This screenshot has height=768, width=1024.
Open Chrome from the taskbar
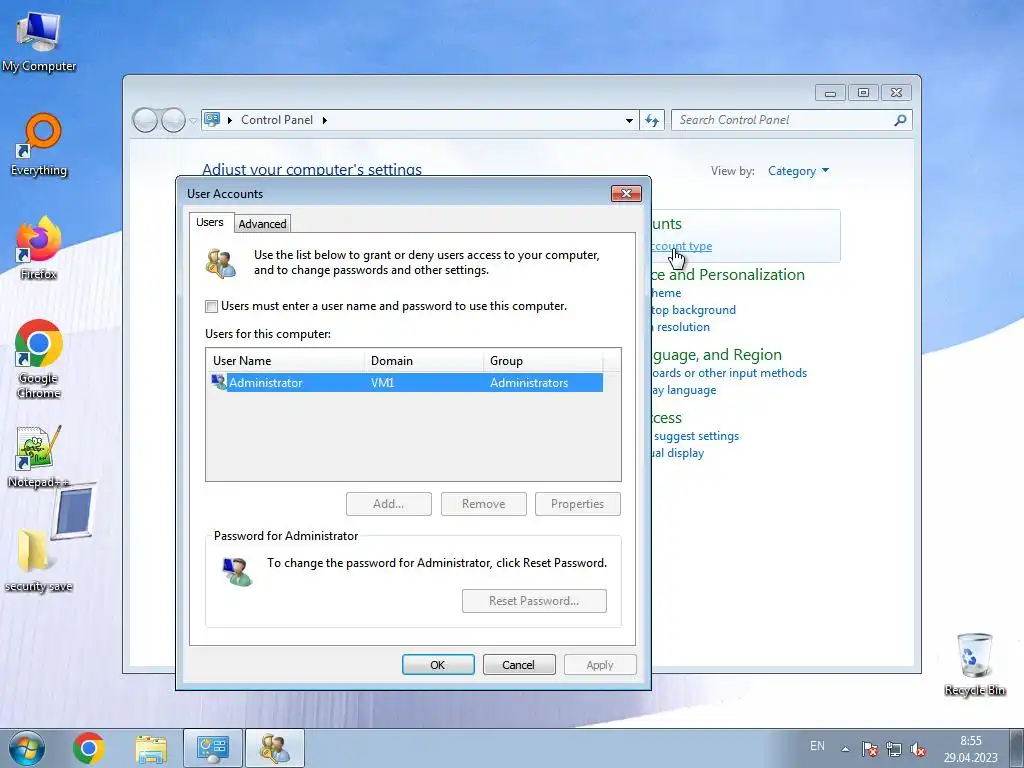click(x=89, y=748)
